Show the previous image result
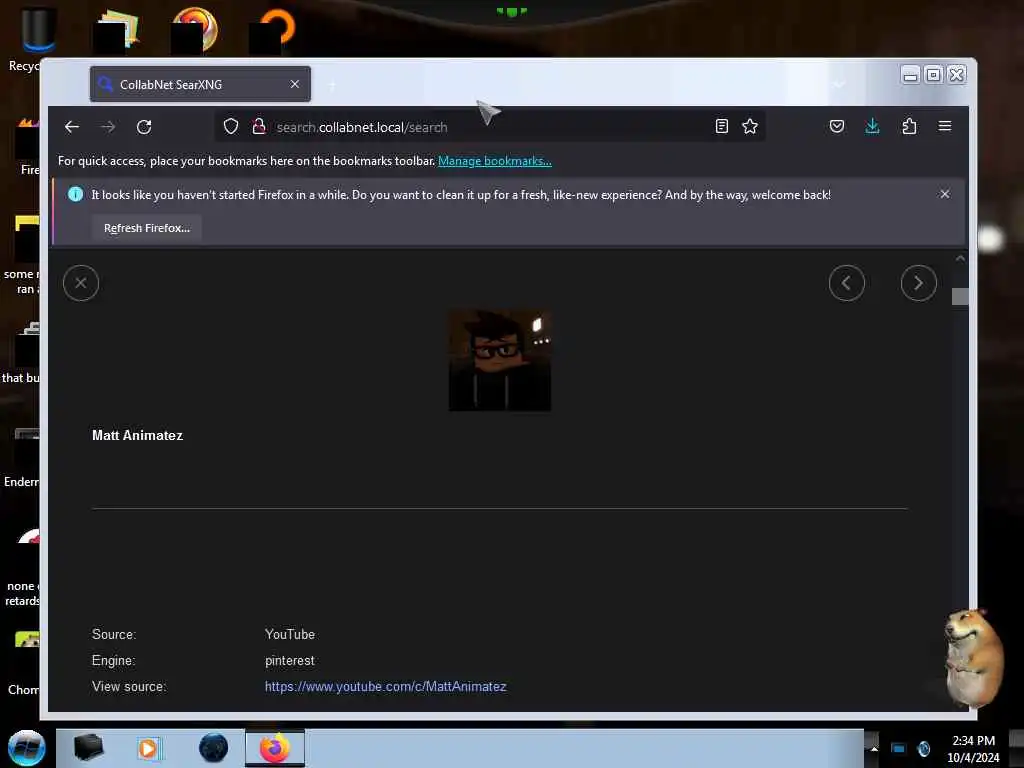Viewport: 1024px width, 768px height. (847, 283)
